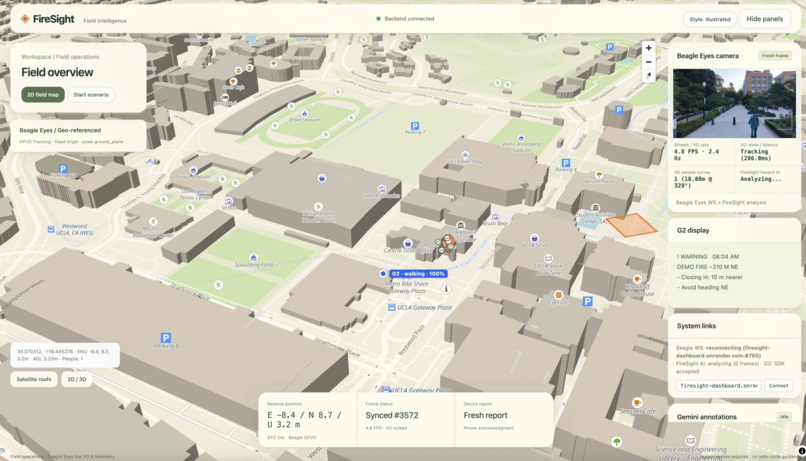This screenshot has width=806, height=461.
Task: Click the DEMO FIRE ~210 M NE line
Action: click(x=707, y=267)
